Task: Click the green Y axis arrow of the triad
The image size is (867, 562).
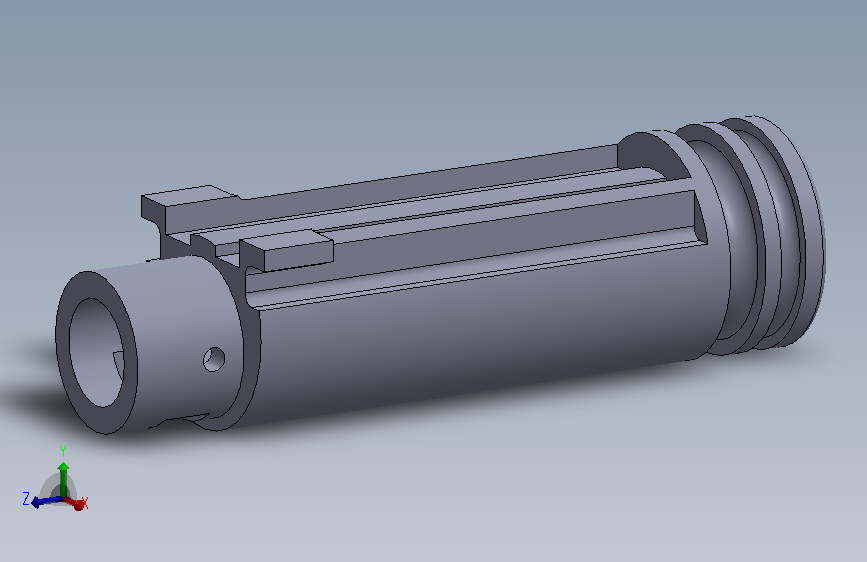Action: pyautogui.click(x=63, y=479)
